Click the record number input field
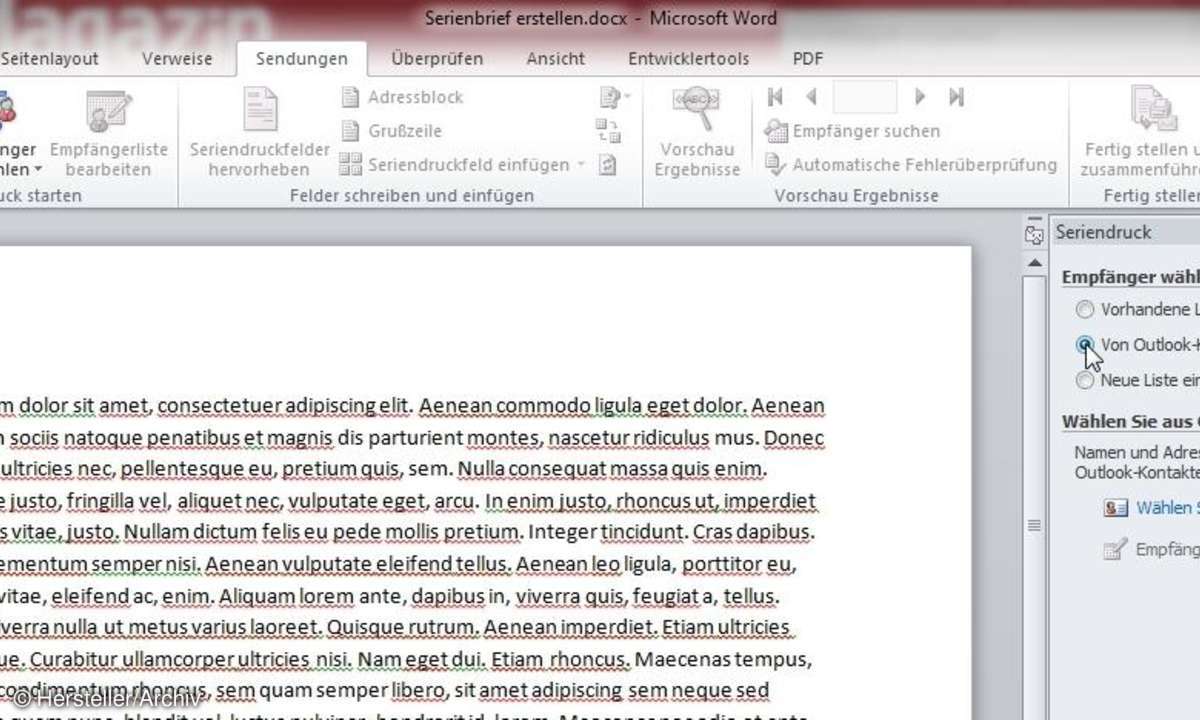The height and width of the screenshot is (720, 1200). 865,97
